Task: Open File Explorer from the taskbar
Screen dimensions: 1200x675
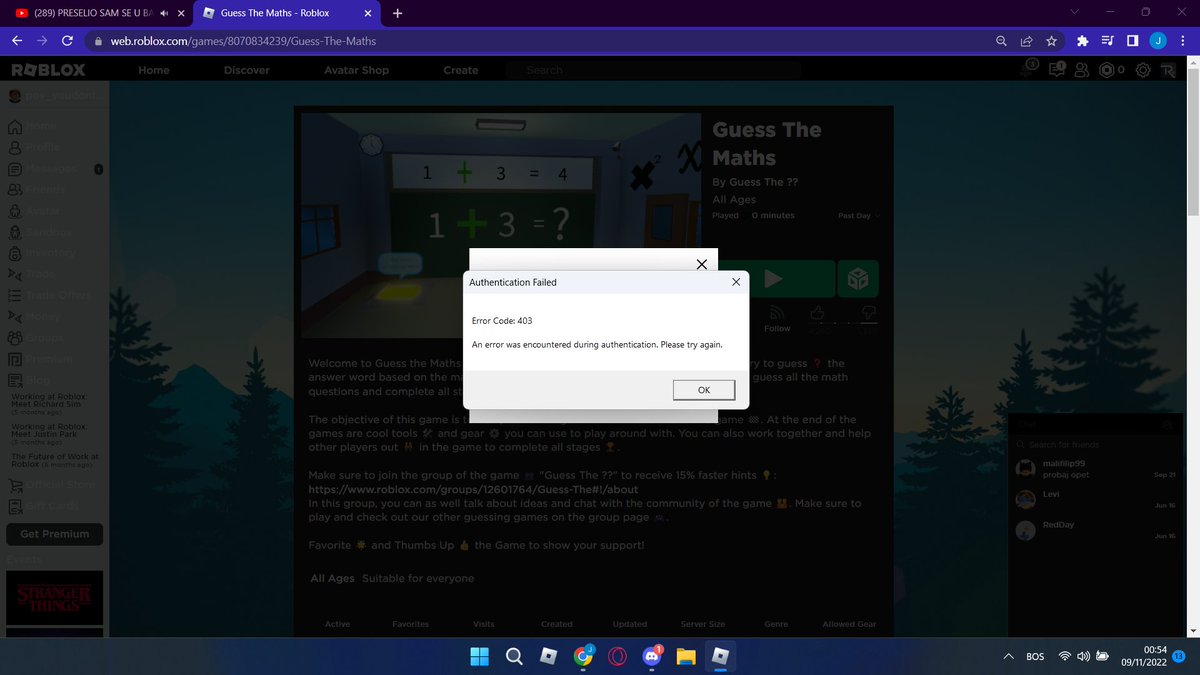Action: coord(686,656)
